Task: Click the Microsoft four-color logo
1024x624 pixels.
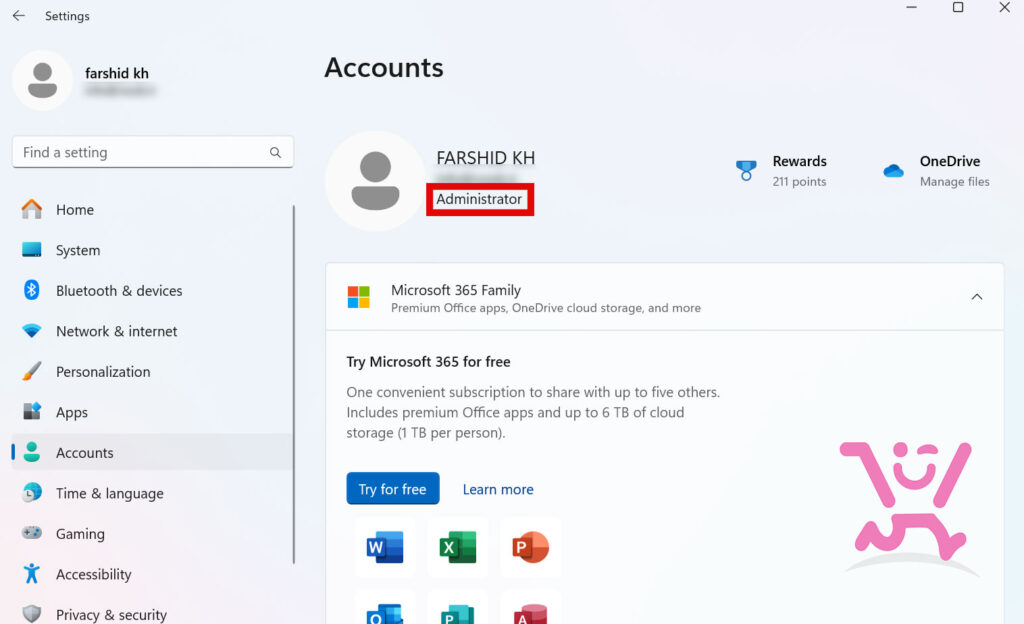Action: pyautogui.click(x=359, y=297)
